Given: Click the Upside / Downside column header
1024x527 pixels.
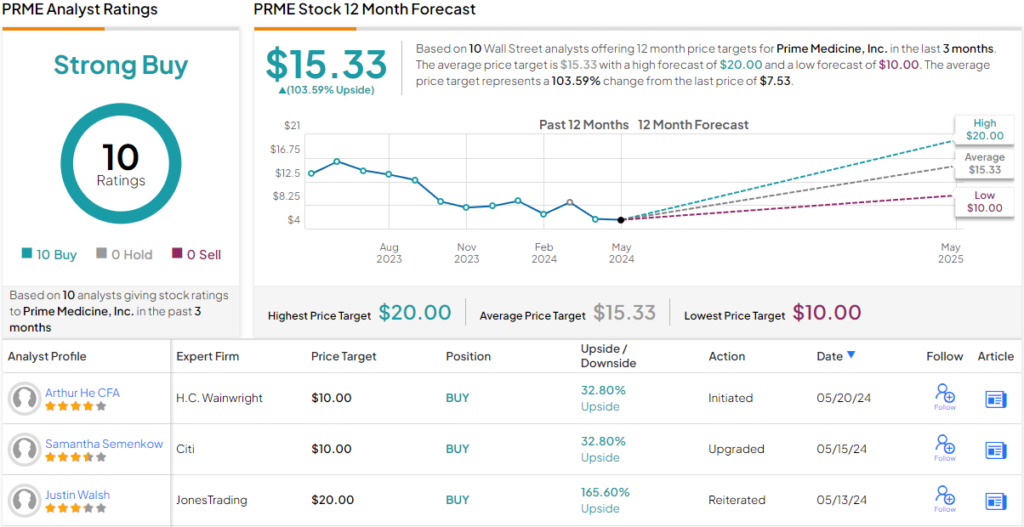Looking at the screenshot, I should [609, 356].
